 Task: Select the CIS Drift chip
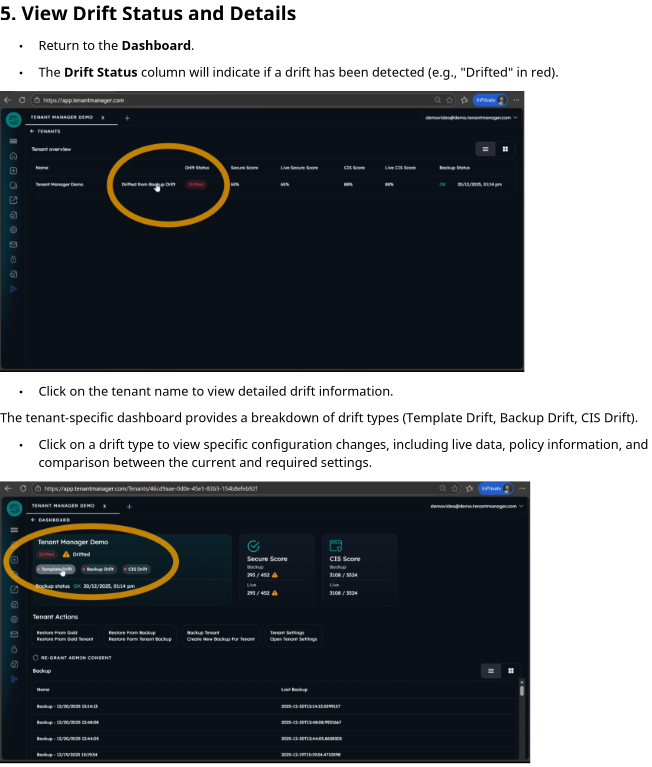click(136, 569)
